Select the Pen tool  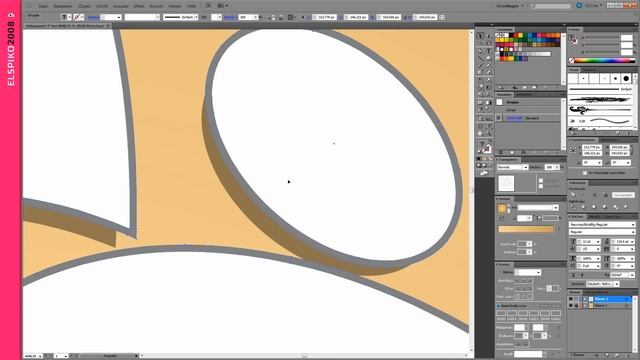(x=480, y=51)
